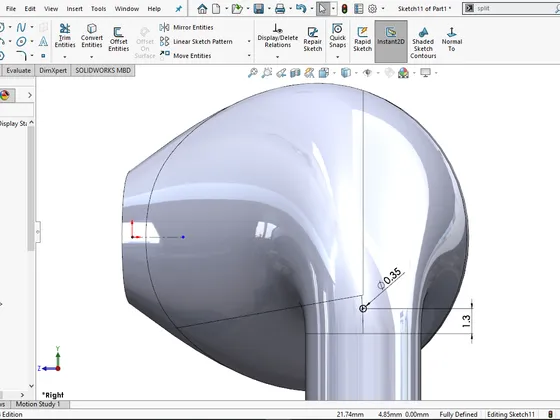Undo the last action
560x420 pixels.
pyautogui.click(x=301, y=9)
